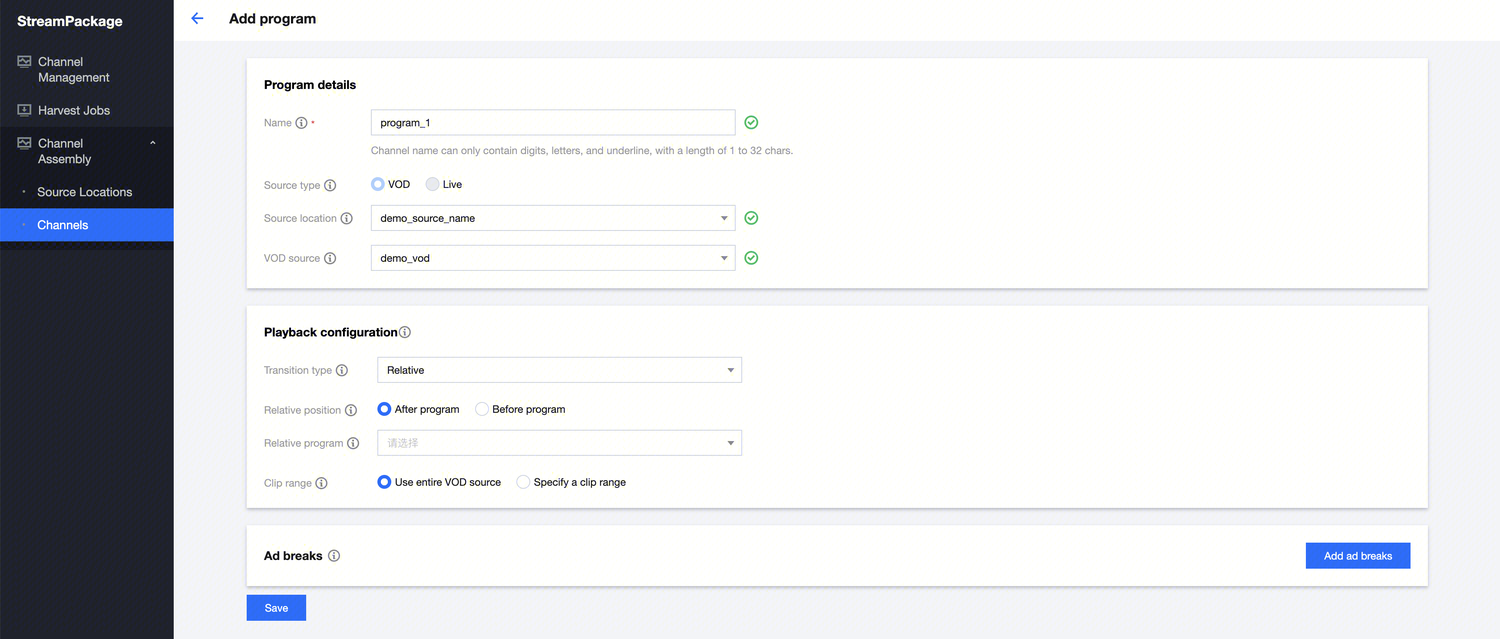Select the Live source type

click(432, 184)
